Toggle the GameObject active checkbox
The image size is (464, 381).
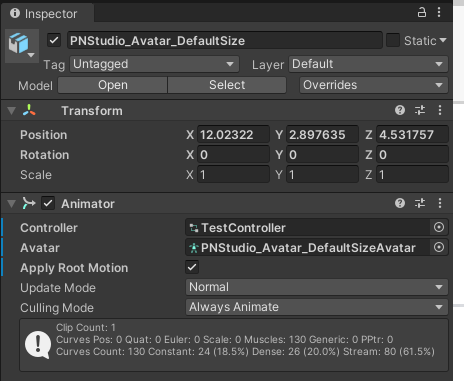tap(54, 41)
